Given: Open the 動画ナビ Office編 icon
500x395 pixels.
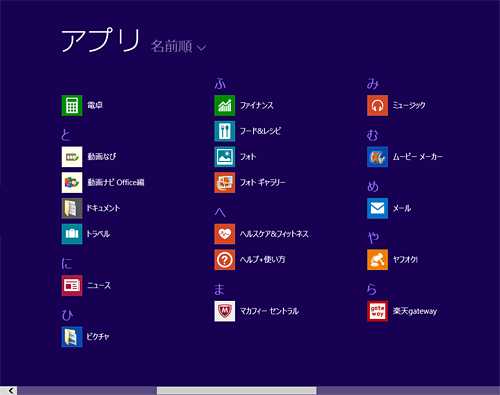Looking at the screenshot, I should [72, 182].
